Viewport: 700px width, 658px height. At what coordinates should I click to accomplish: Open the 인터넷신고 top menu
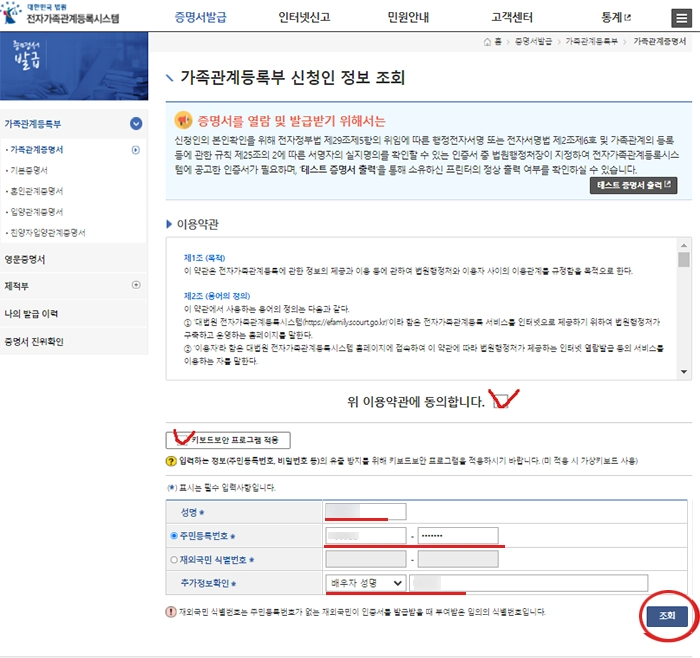[304, 17]
